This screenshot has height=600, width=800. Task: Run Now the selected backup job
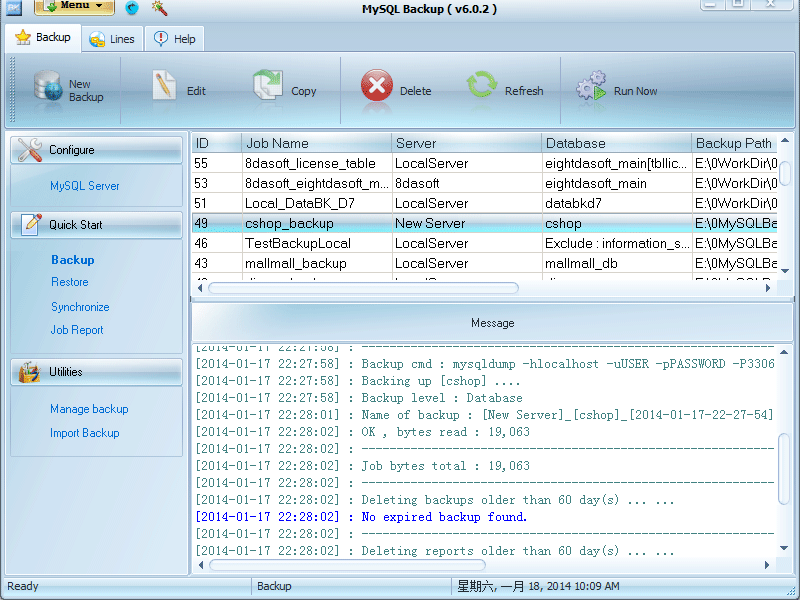click(x=592, y=86)
